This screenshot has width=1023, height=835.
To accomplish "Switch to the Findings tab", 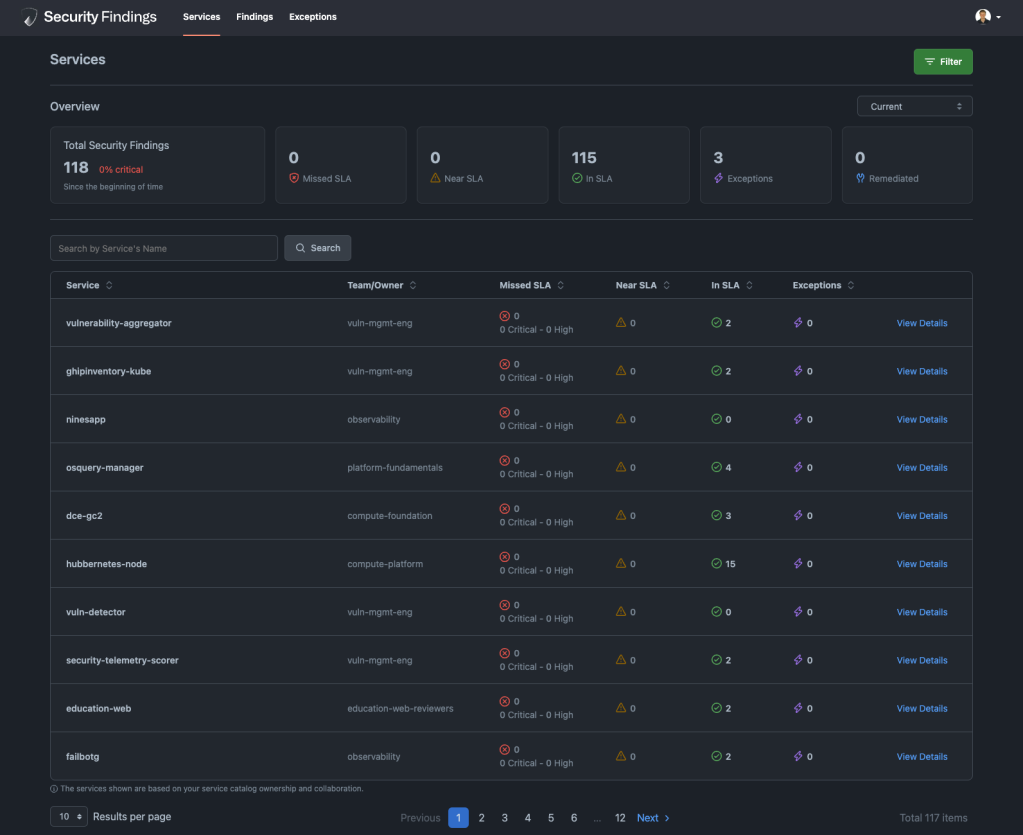I will [254, 17].
